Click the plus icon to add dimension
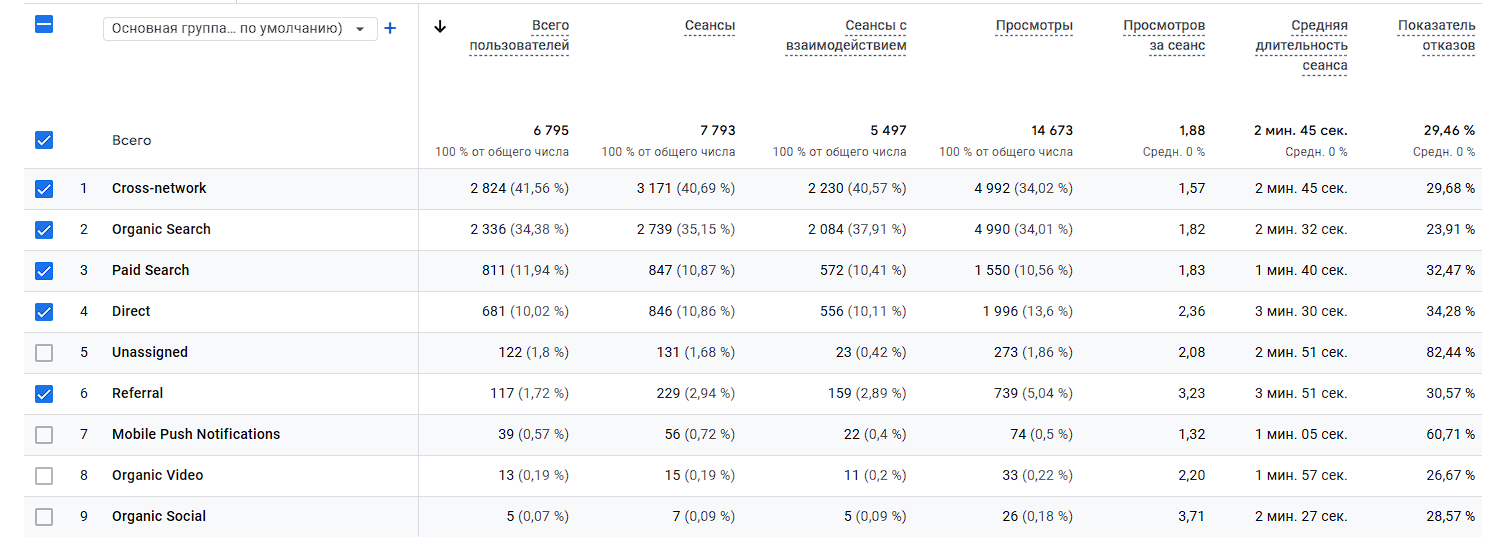This screenshot has height=547, width=1512. 390,28
